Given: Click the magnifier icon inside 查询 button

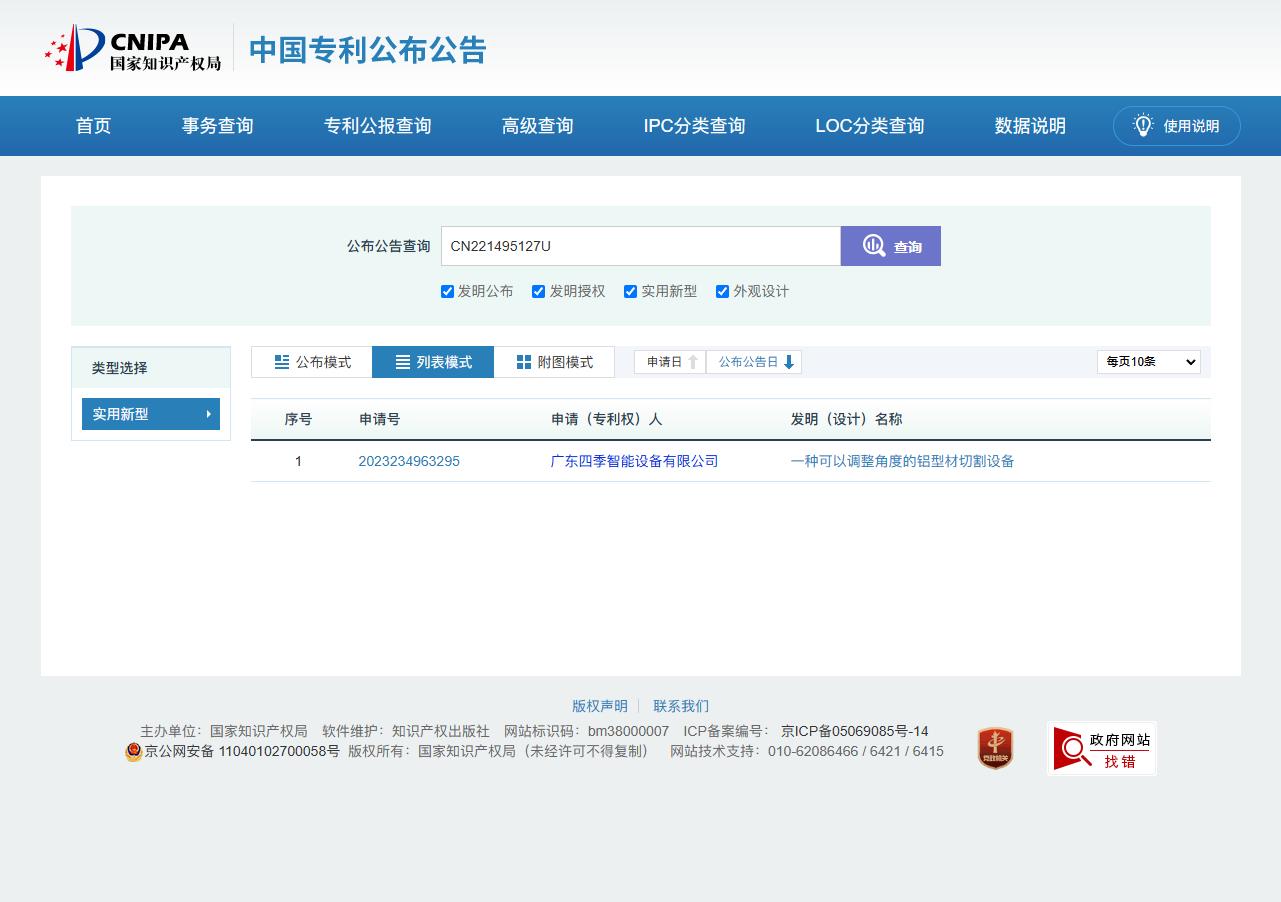Looking at the screenshot, I should [x=874, y=246].
